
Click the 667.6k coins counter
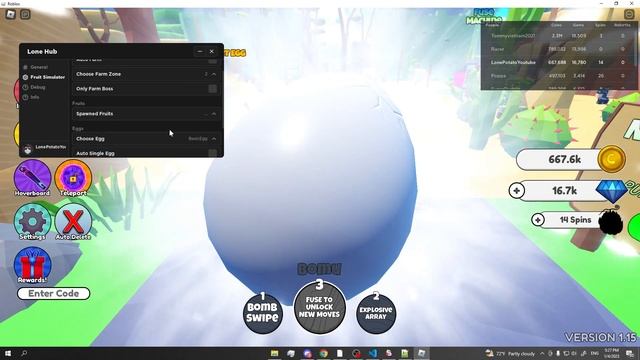[x=564, y=159]
